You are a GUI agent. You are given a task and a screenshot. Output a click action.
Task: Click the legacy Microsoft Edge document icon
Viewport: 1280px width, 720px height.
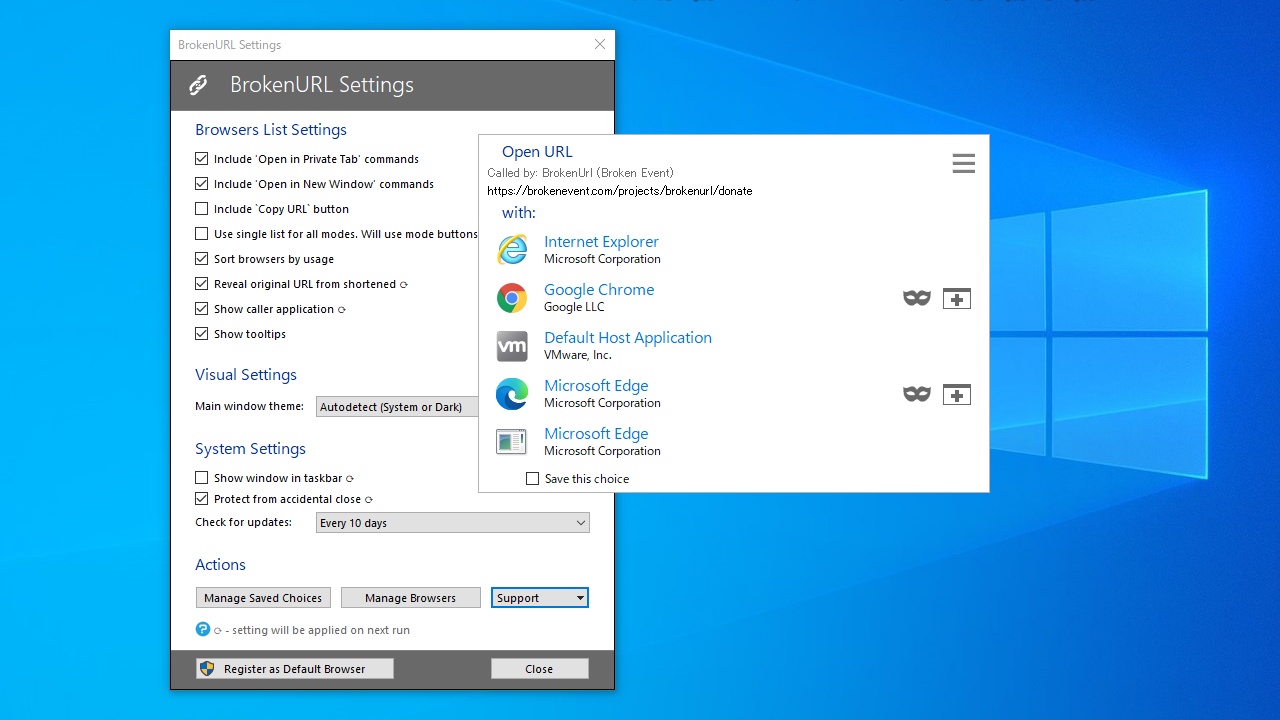(x=512, y=442)
